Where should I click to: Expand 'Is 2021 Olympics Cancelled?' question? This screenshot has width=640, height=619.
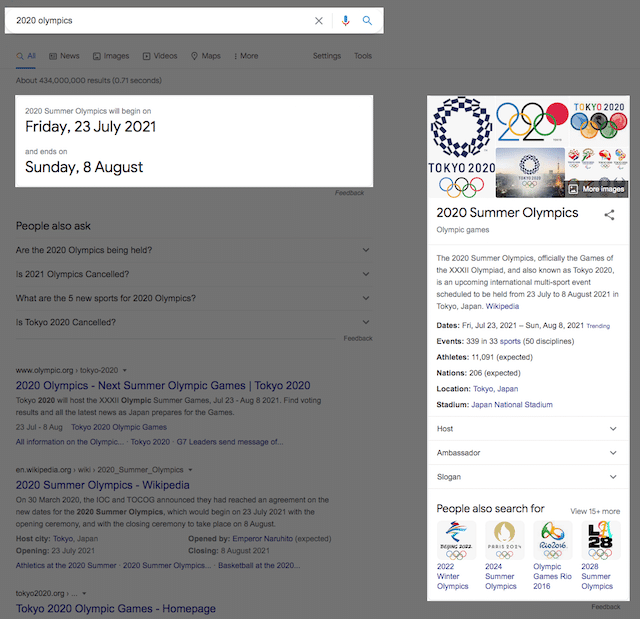click(x=194, y=274)
